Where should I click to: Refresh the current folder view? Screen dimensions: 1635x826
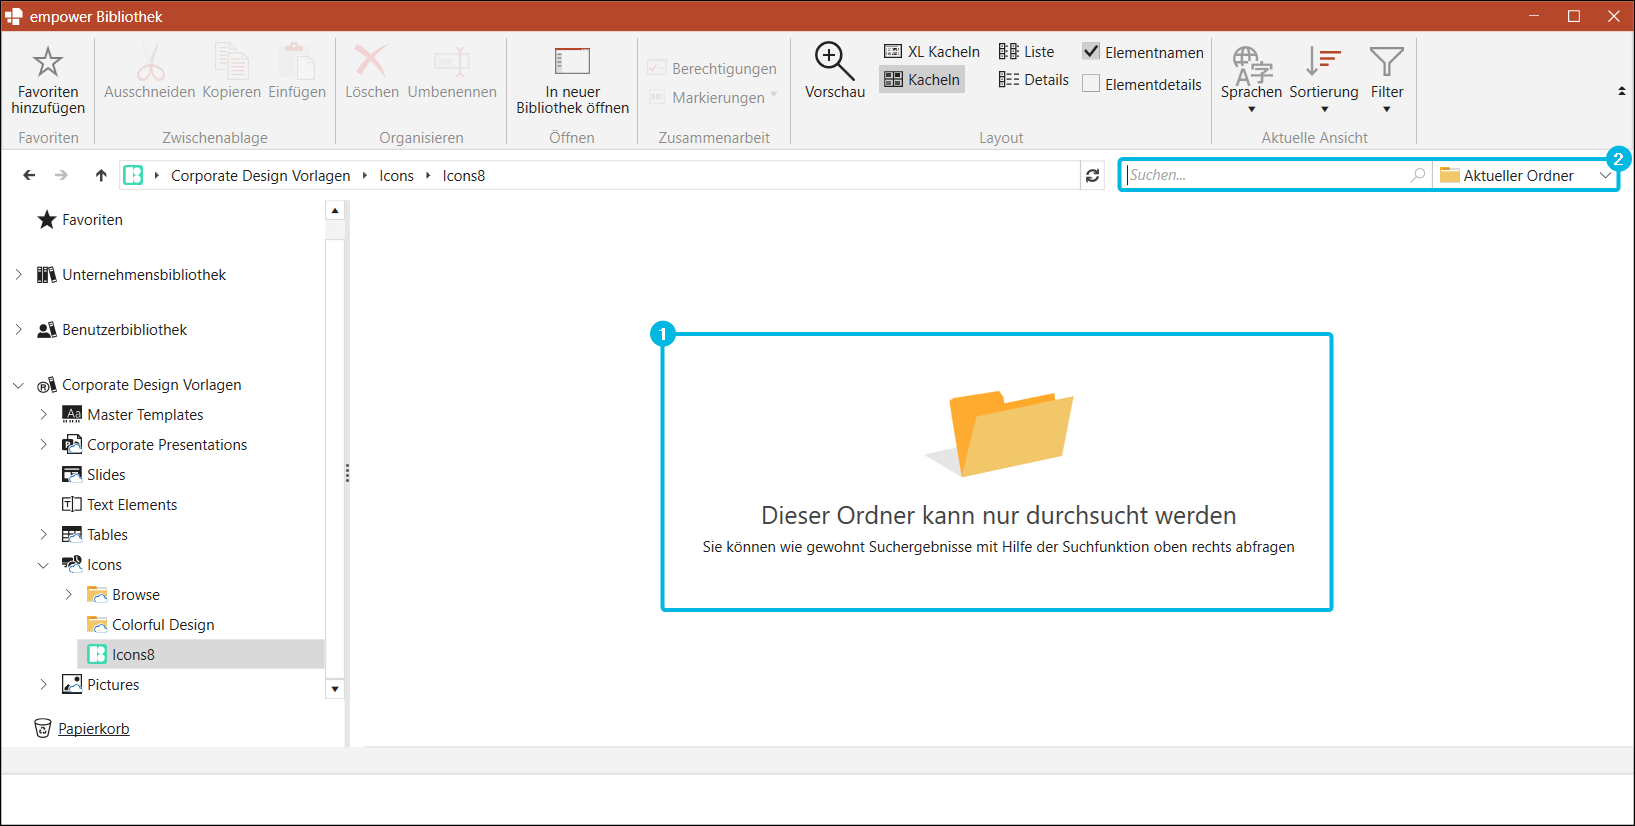[1092, 175]
